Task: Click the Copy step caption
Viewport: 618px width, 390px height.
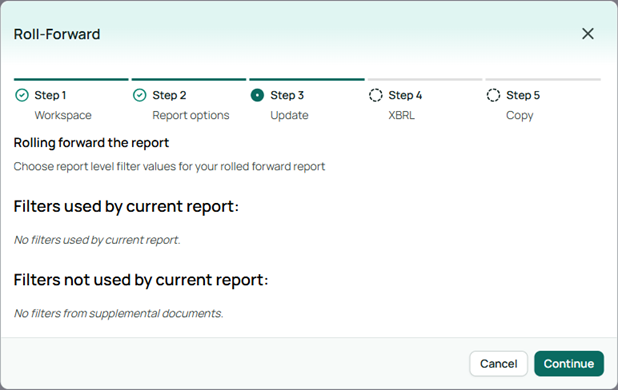Action: click(x=519, y=116)
